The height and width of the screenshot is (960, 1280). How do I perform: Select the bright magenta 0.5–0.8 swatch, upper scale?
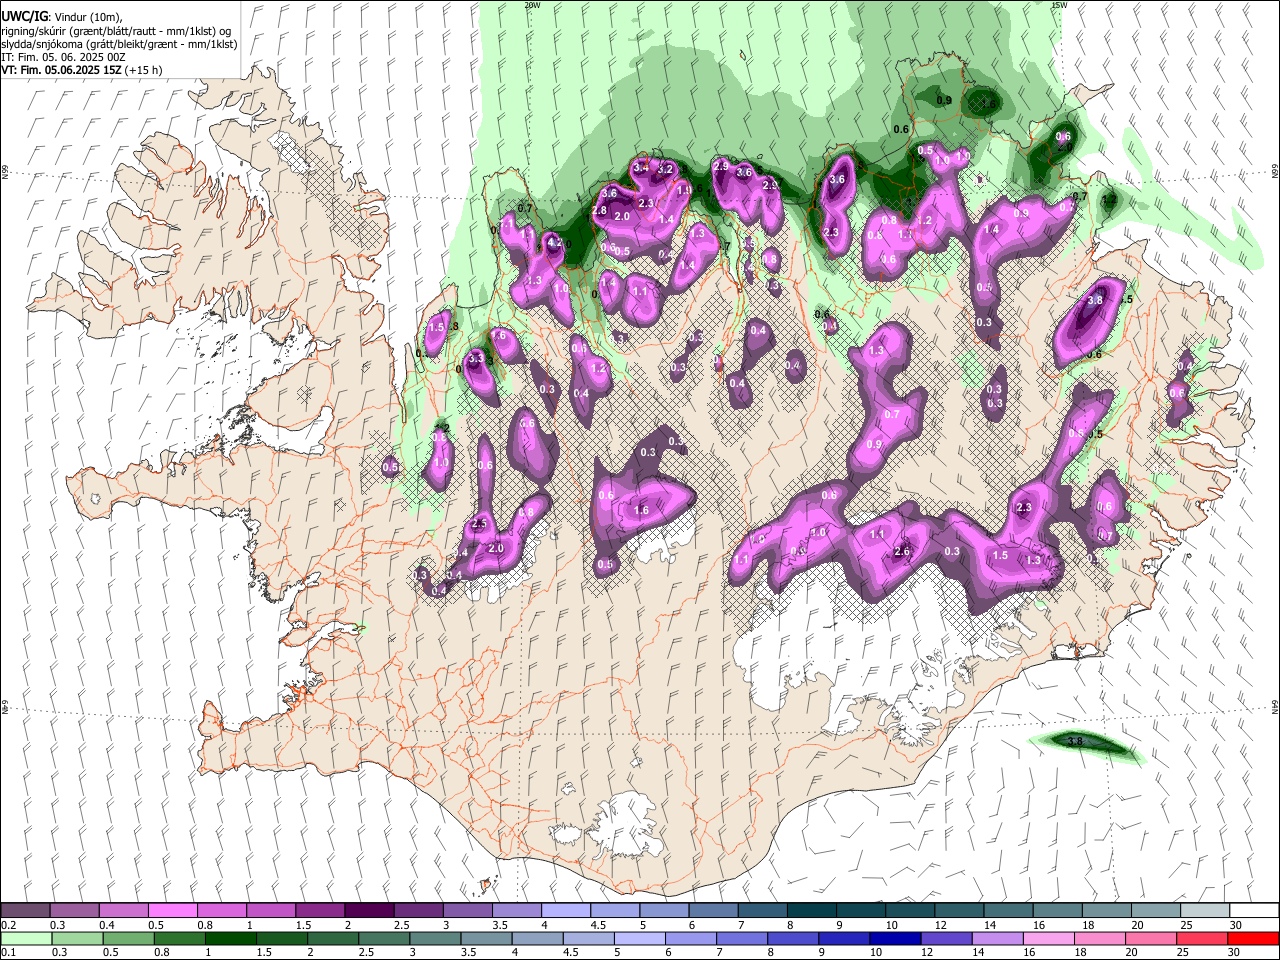pos(173,911)
